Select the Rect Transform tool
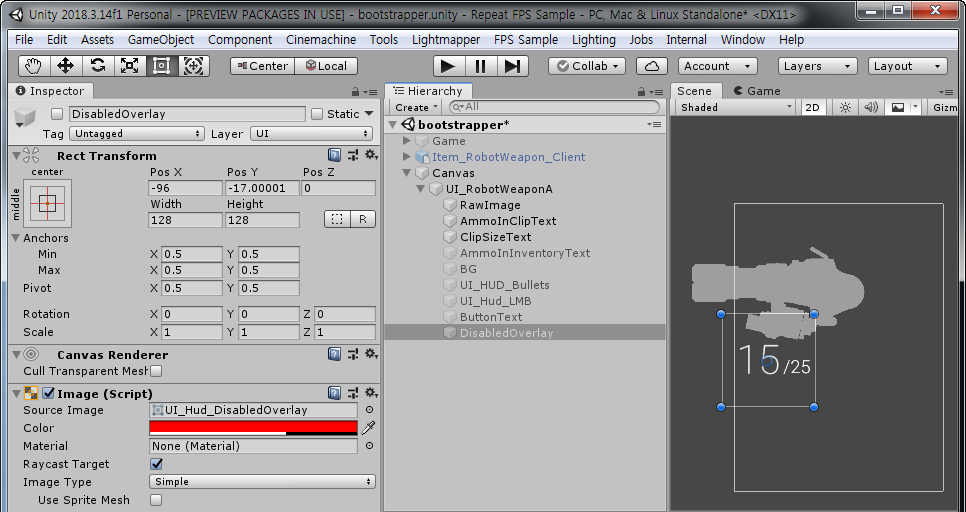This screenshot has width=966, height=512. pyautogui.click(x=161, y=66)
